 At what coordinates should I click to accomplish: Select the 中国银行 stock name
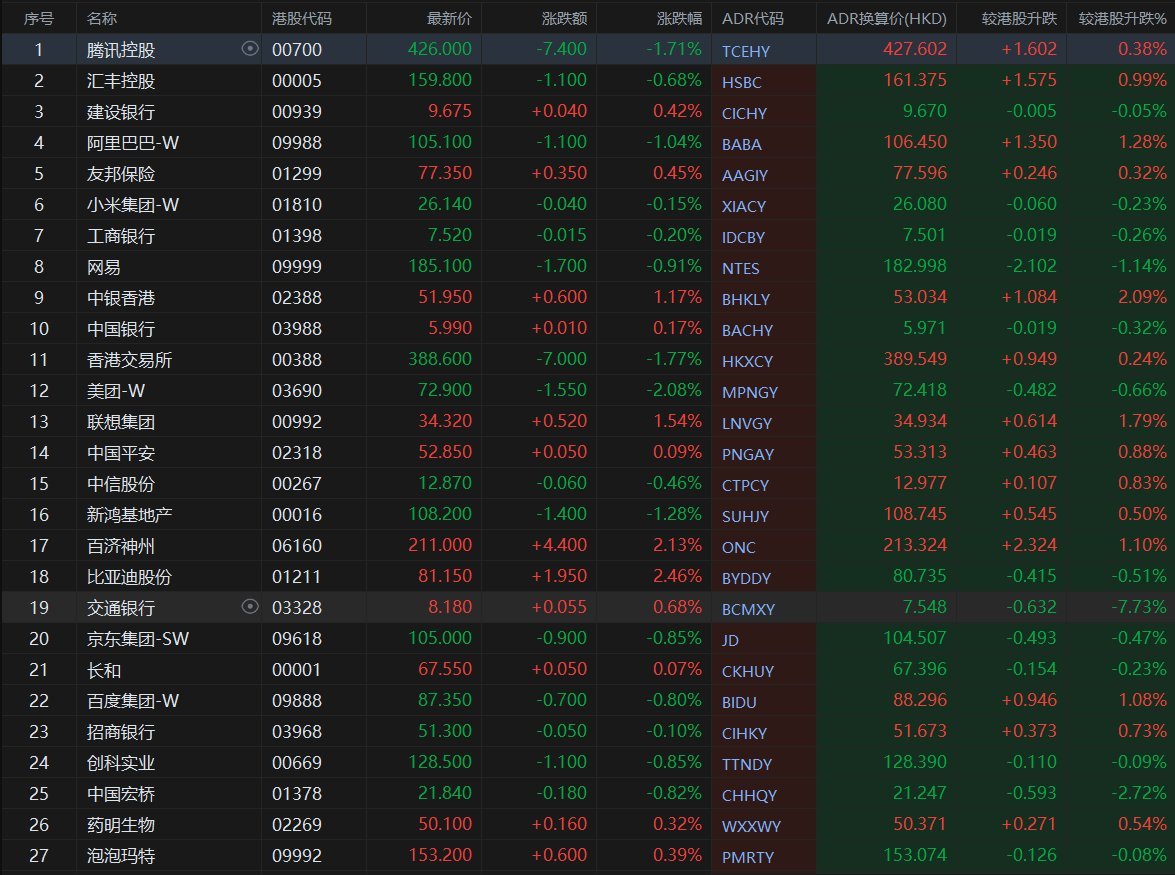[x=121, y=329]
